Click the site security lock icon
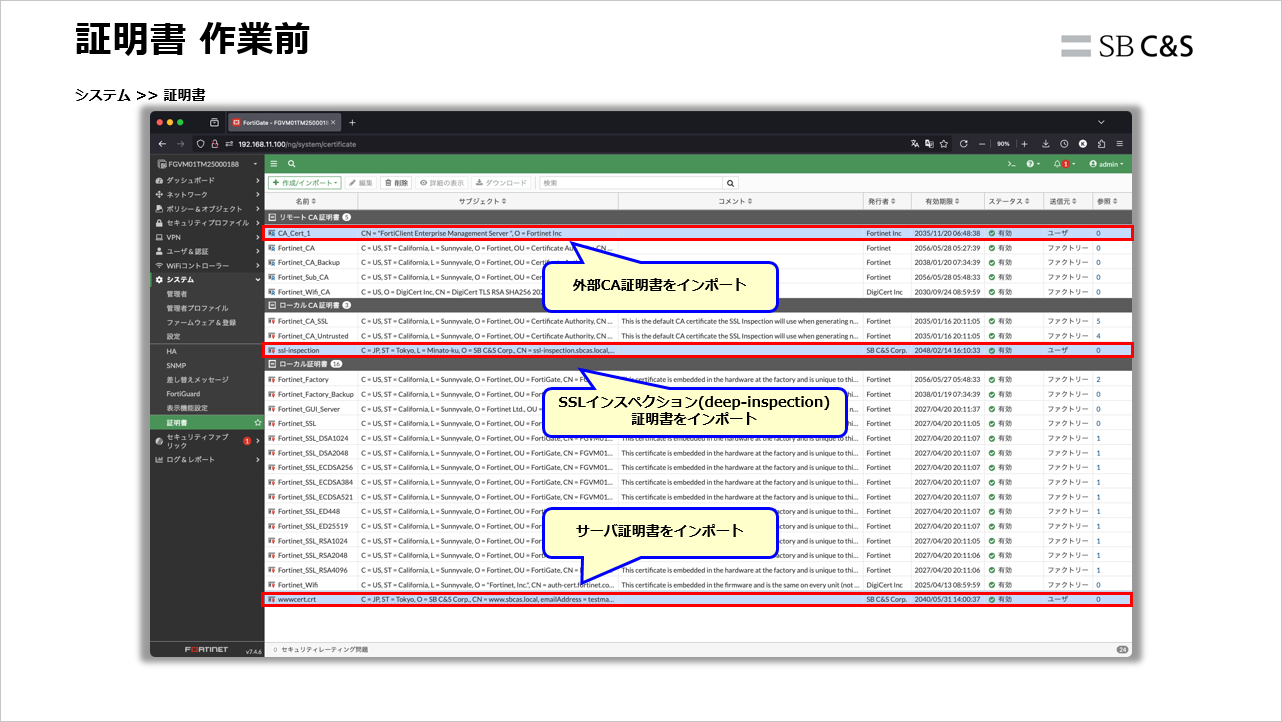The image size is (1282, 722). [215, 144]
